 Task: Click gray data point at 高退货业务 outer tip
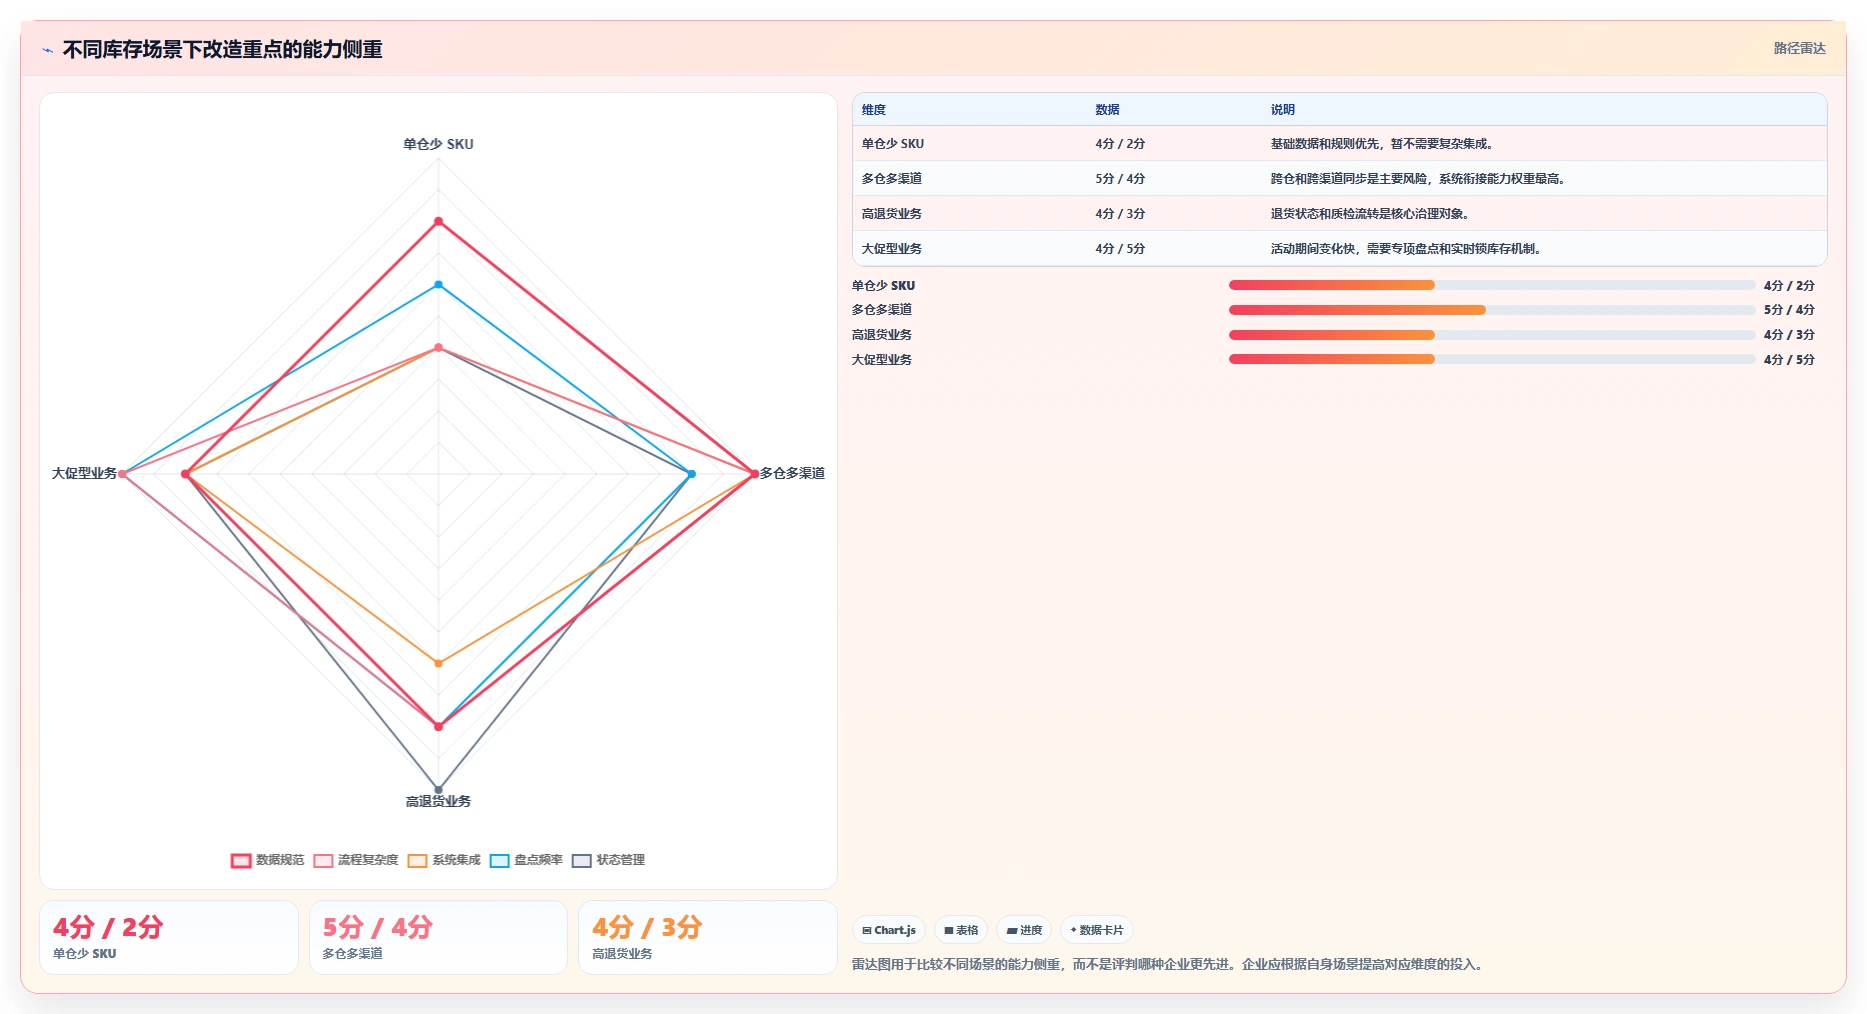[438, 789]
